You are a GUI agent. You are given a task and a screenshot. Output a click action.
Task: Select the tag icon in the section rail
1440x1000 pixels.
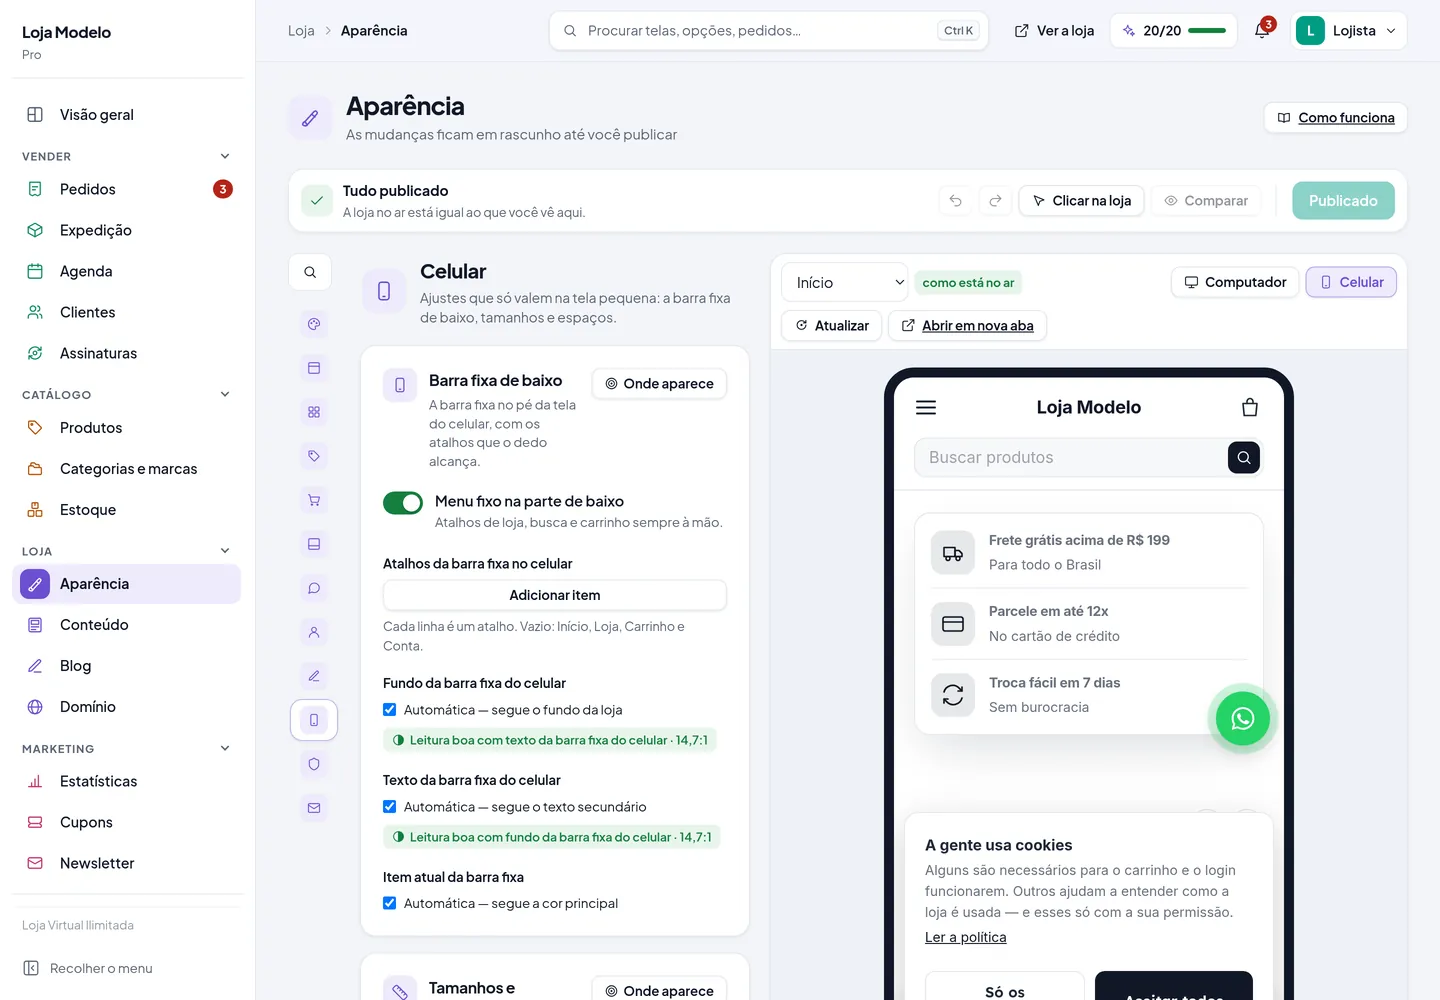[314, 456]
